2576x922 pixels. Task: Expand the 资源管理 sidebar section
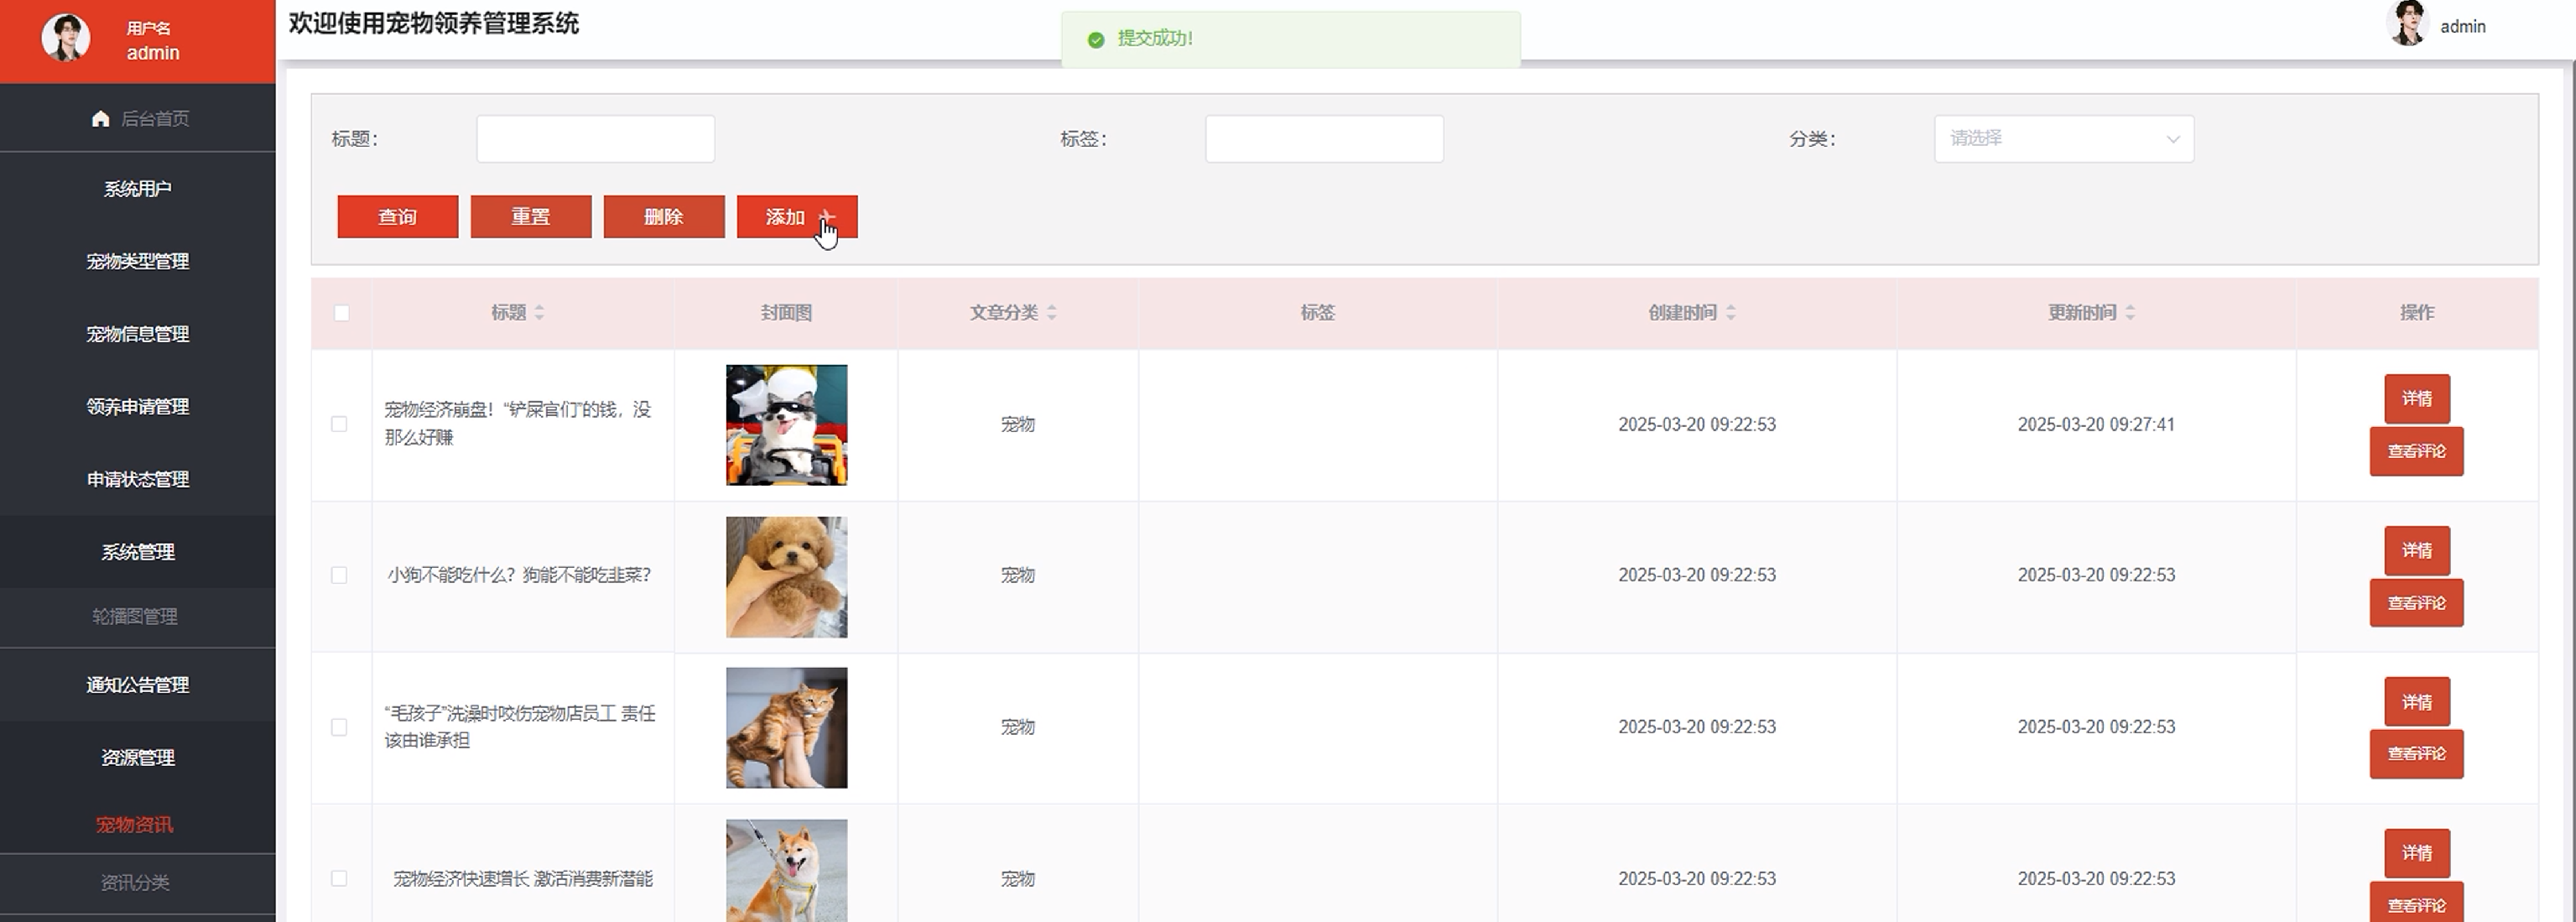coord(138,758)
